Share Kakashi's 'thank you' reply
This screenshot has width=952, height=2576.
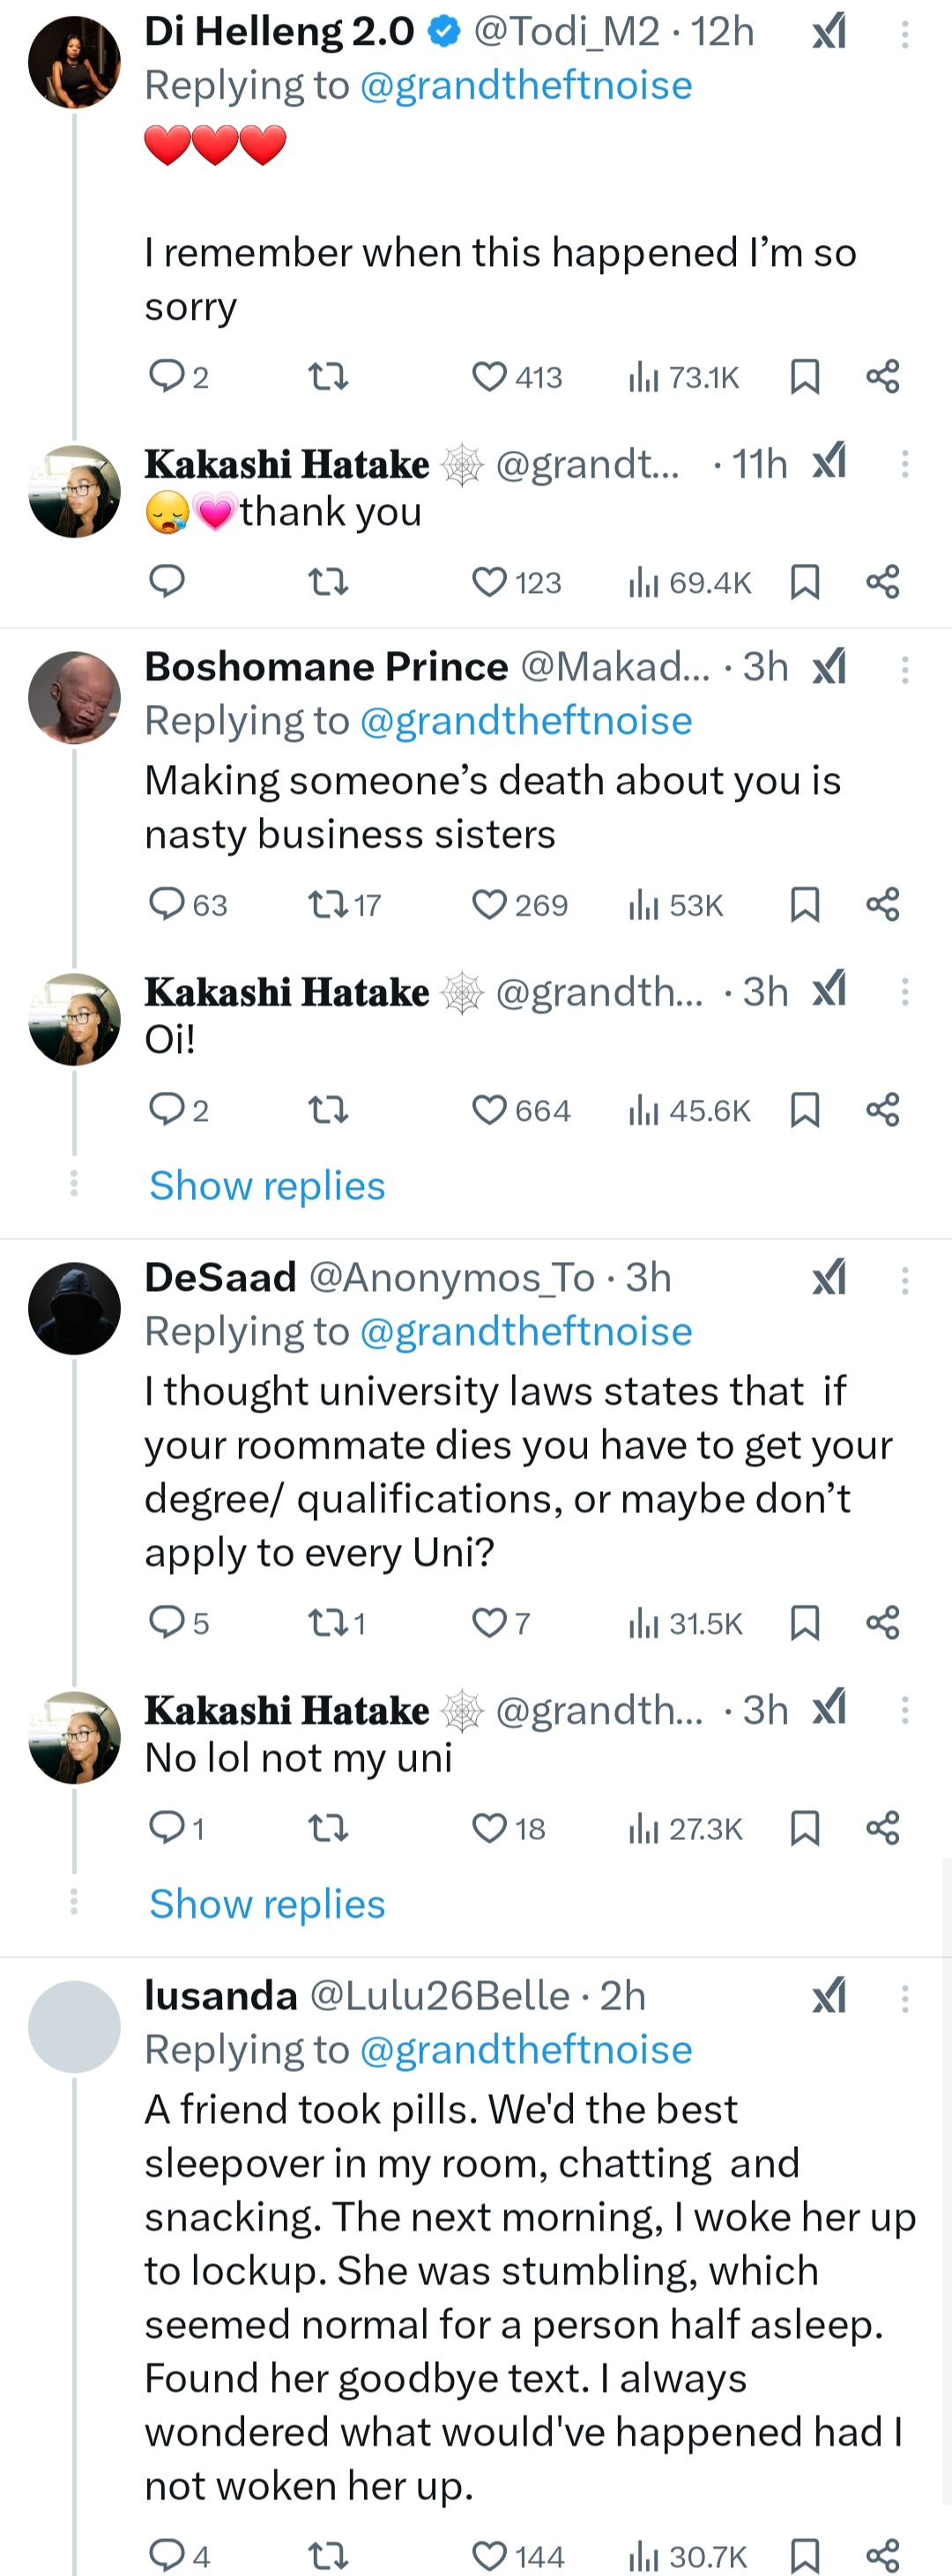883,582
